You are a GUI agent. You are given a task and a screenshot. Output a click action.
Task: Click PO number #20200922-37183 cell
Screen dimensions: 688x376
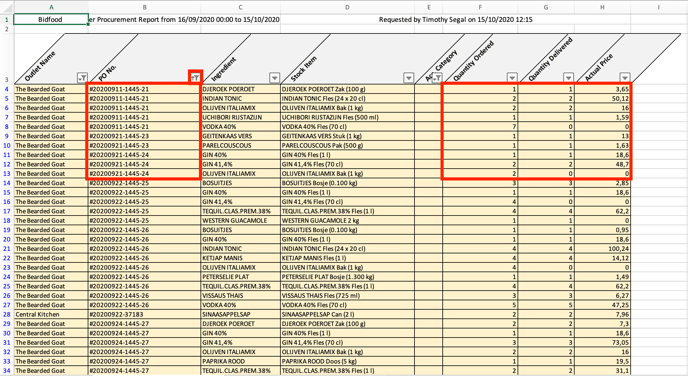click(144, 314)
